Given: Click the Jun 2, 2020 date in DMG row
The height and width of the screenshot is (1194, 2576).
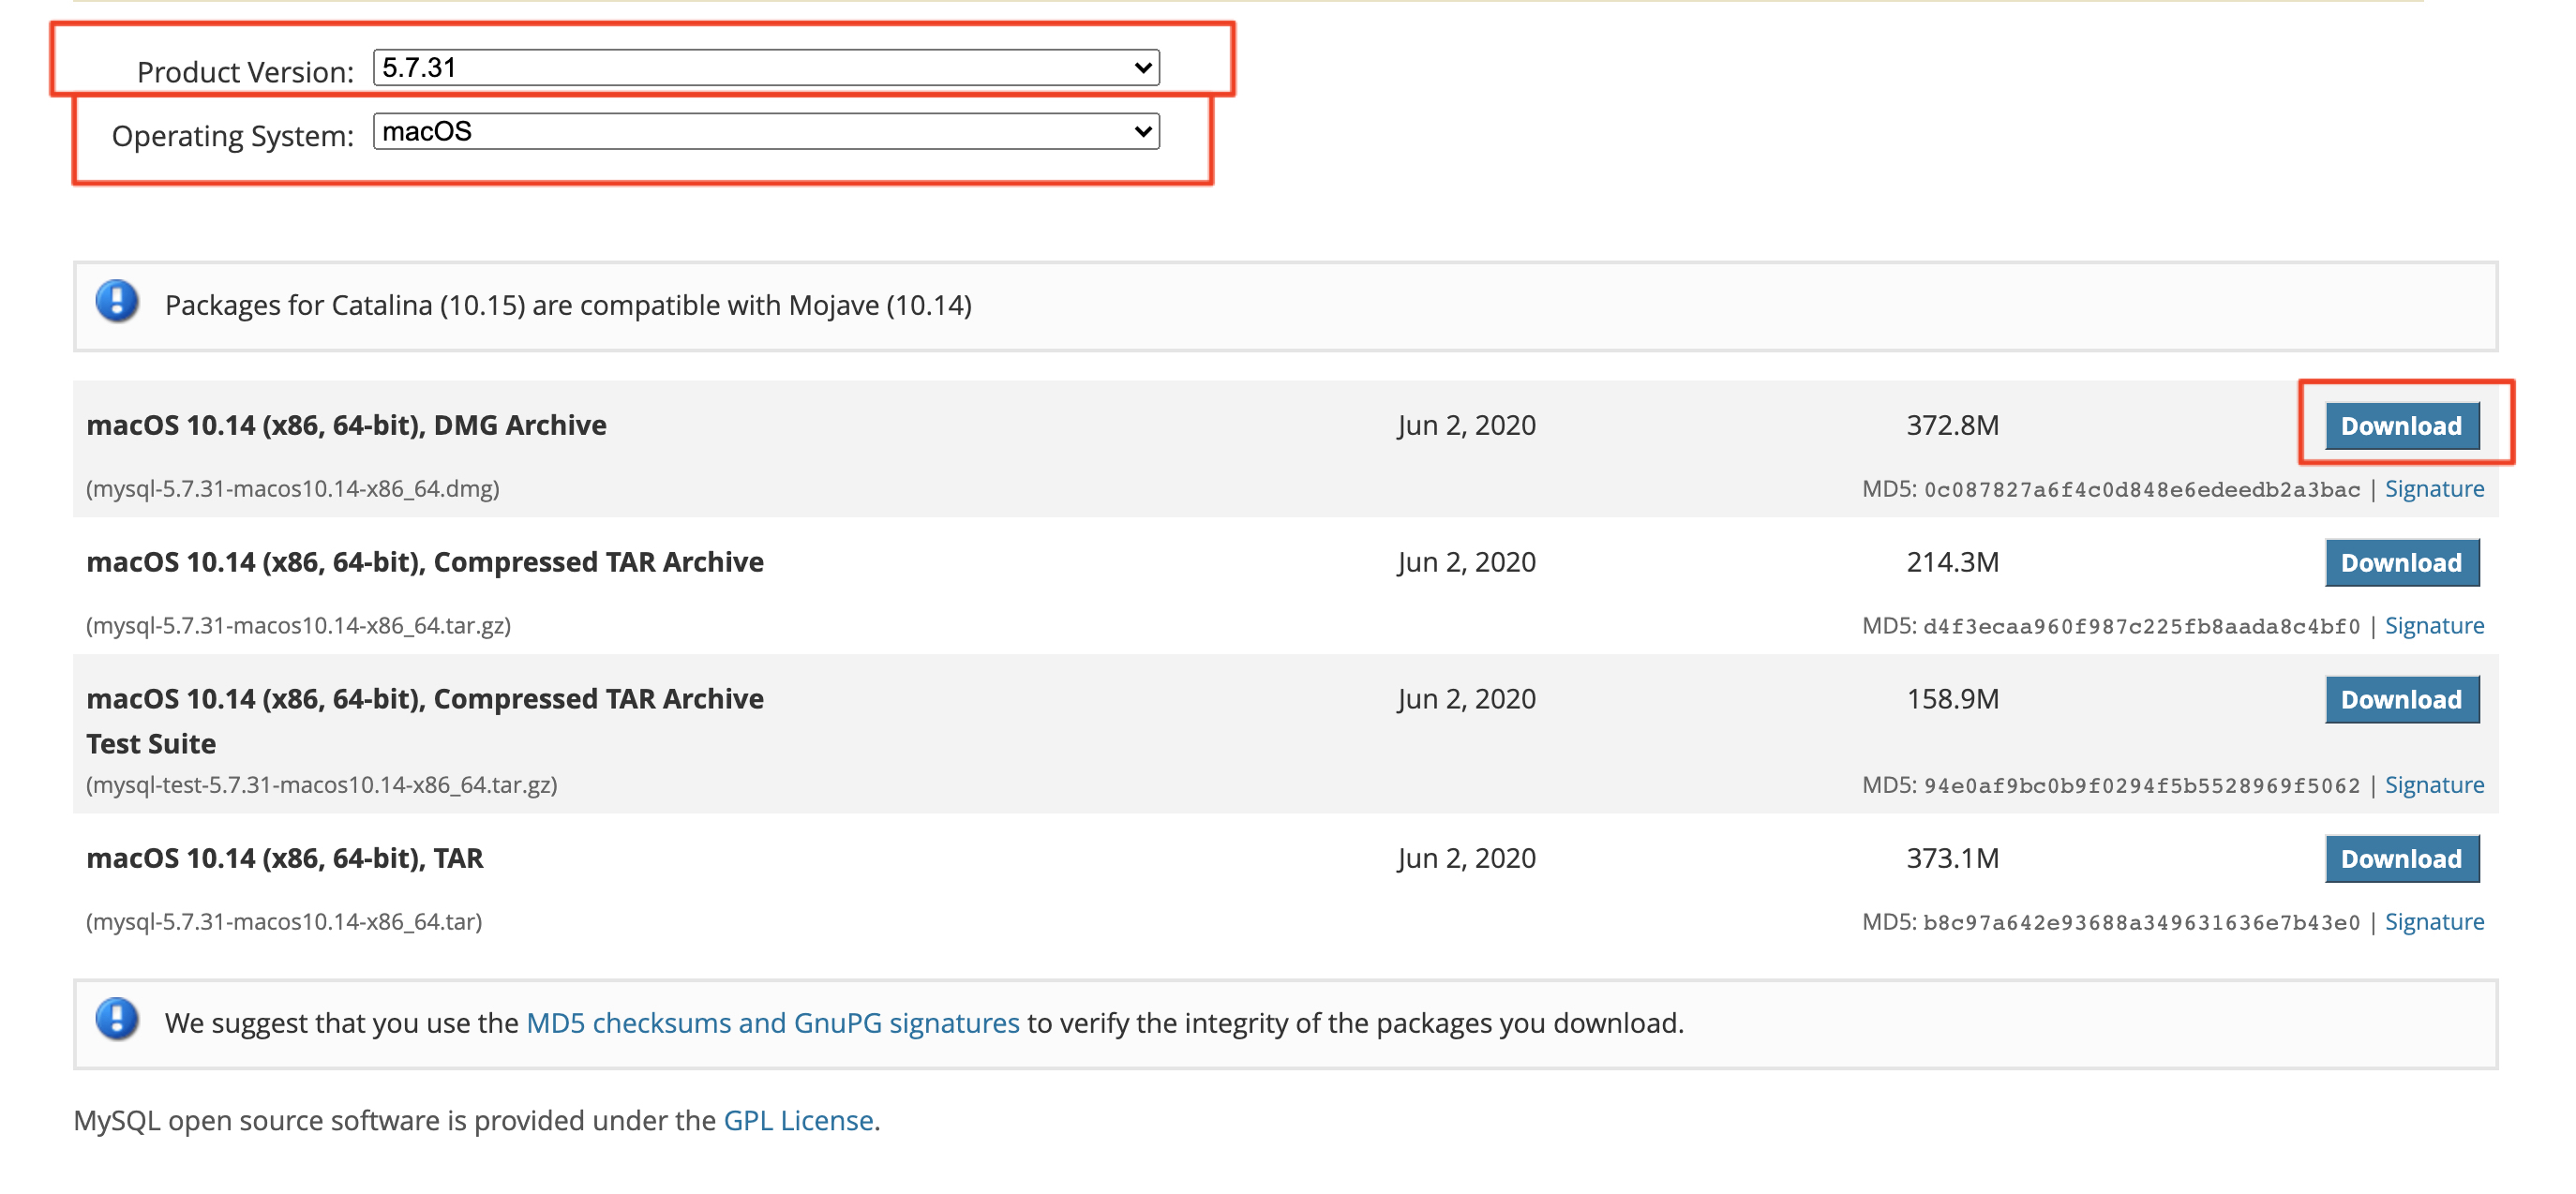Looking at the screenshot, I should pos(1466,425).
